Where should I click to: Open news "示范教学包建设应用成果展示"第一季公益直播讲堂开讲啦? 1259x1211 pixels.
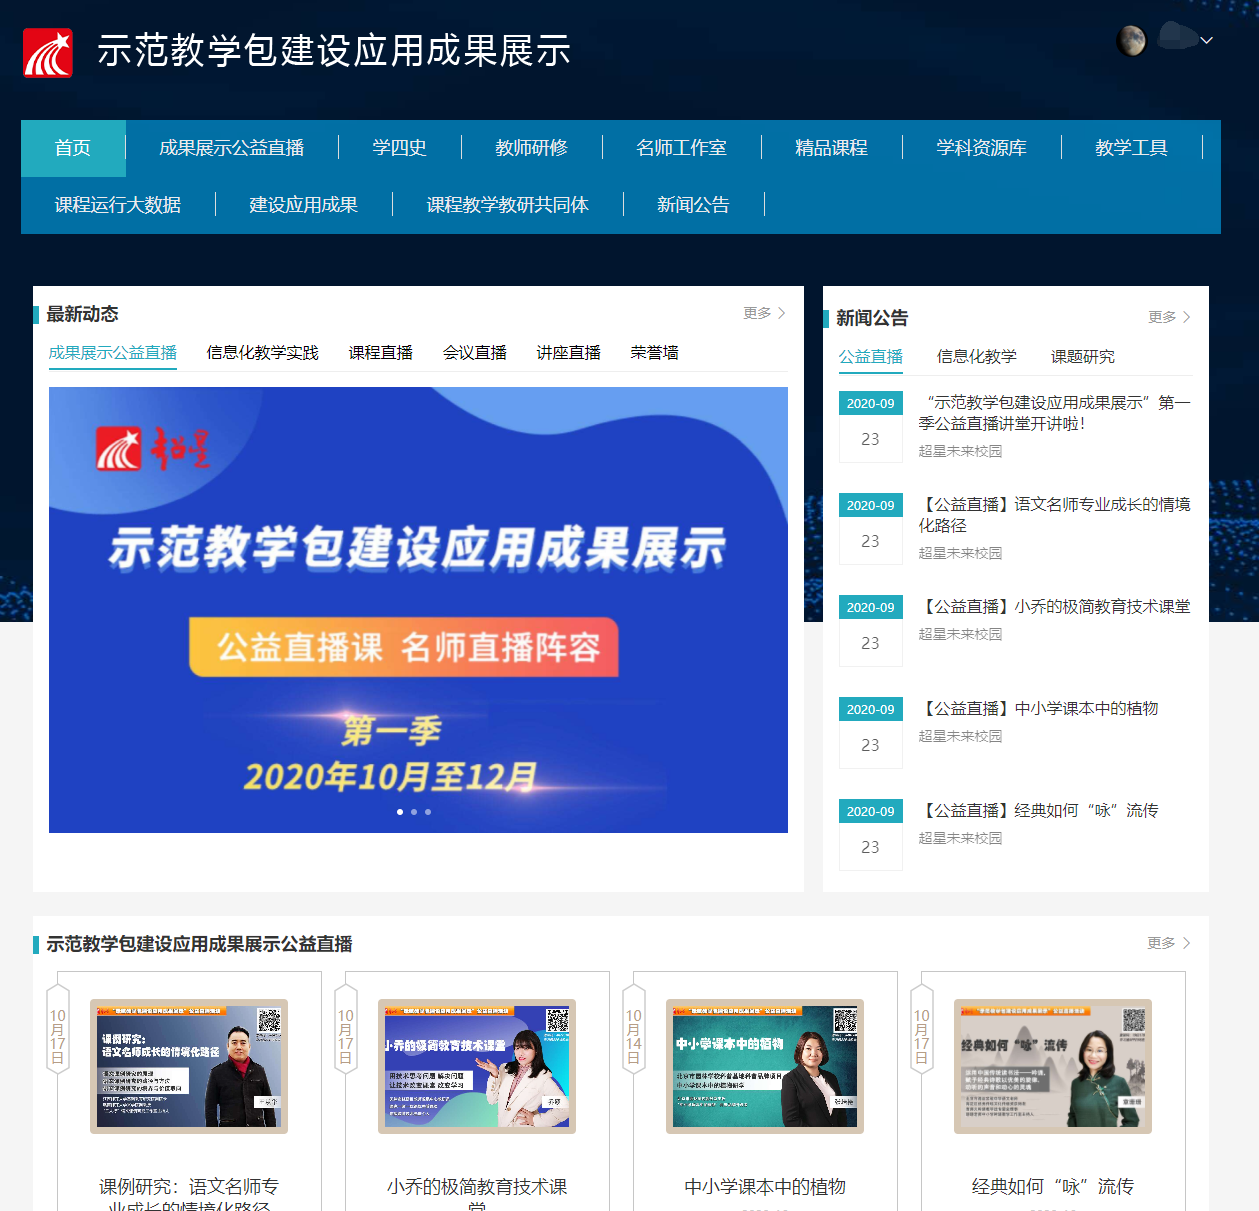click(x=1055, y=413)
